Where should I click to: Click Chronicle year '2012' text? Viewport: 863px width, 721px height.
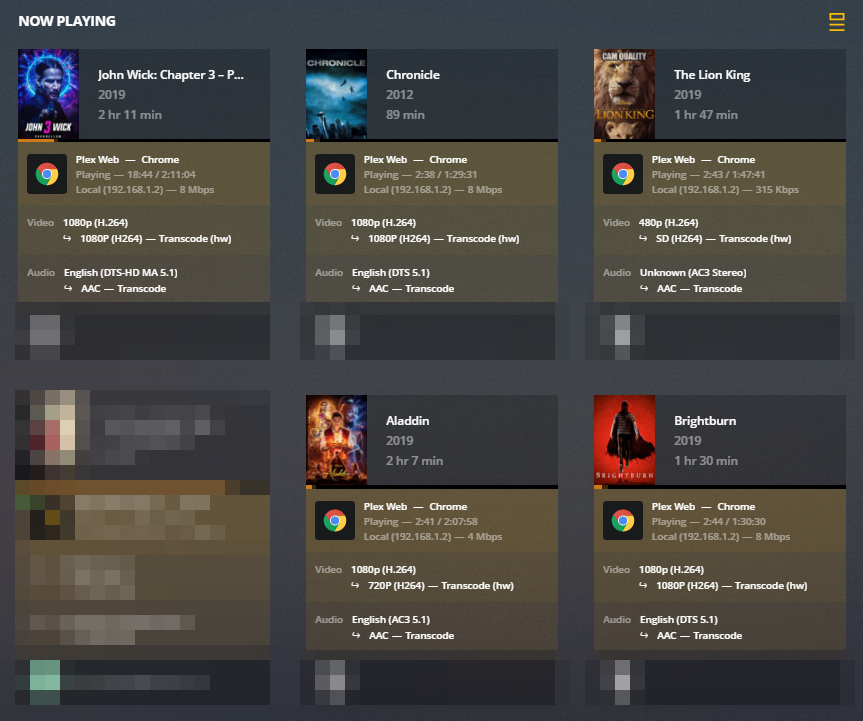pyautogui.click(x=400, y=95)
